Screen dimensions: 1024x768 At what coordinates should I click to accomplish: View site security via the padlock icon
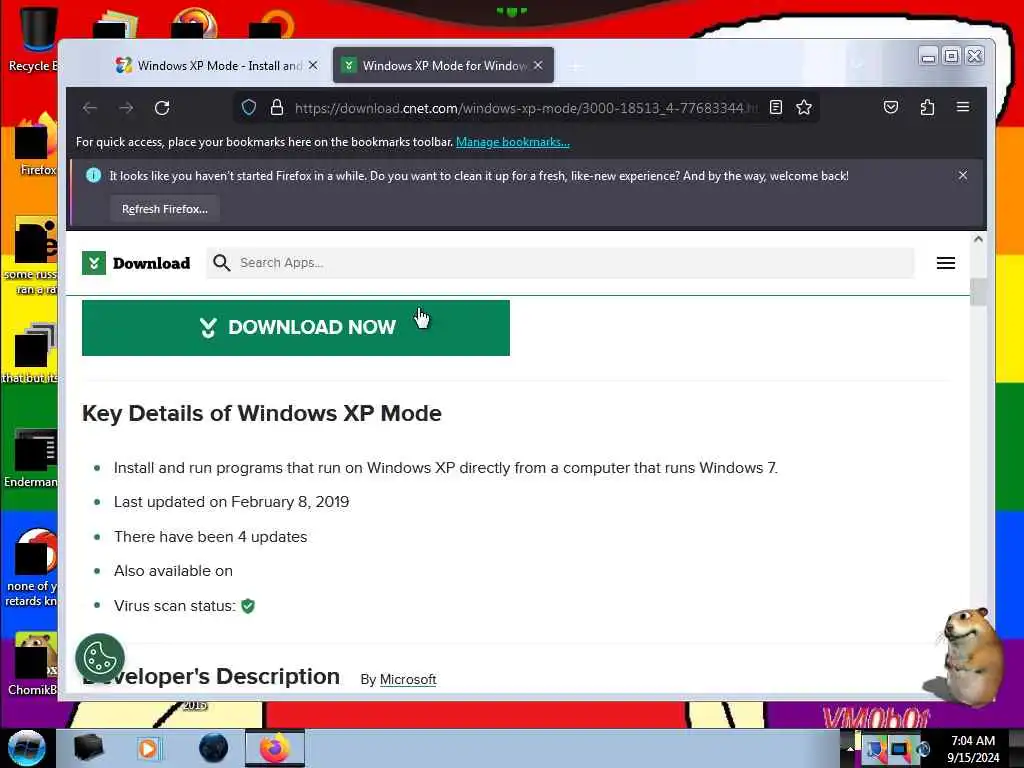277,108
